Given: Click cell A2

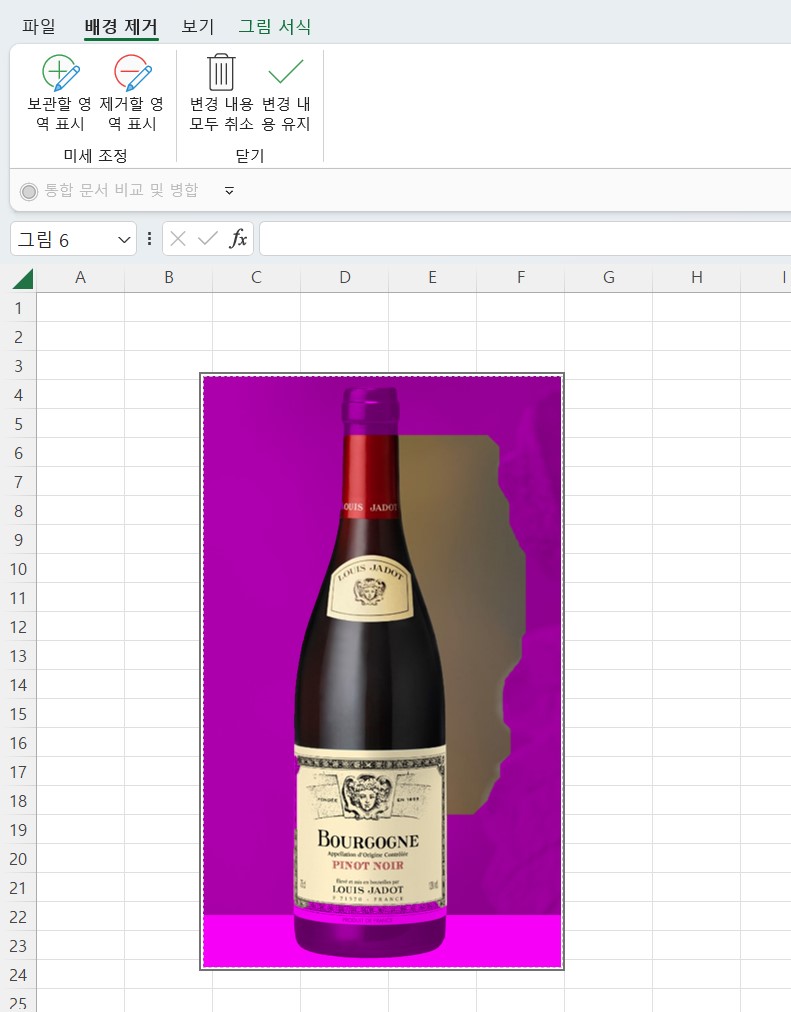Looking at the screenshot, I should click(x=81, y=336).
